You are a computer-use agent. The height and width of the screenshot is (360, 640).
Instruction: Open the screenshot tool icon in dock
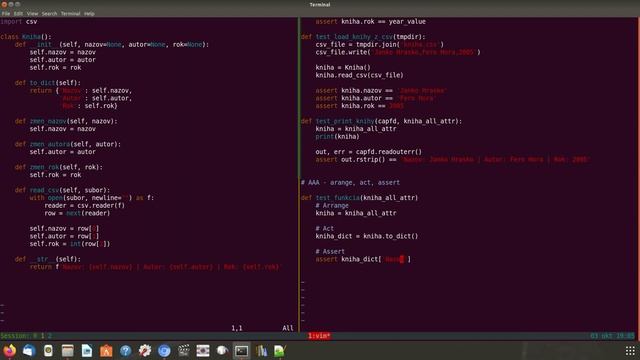point(203,351)
